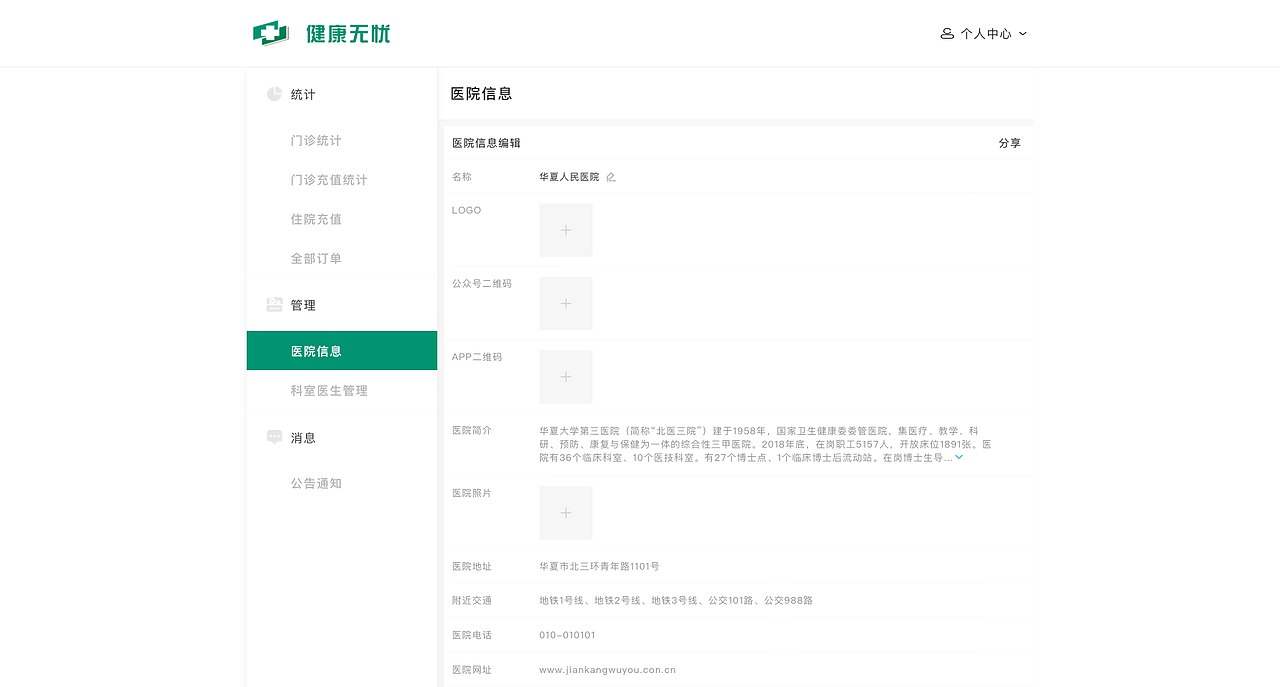
Task: Click the 个人中心 user profile icon
Action: (946, 33)
